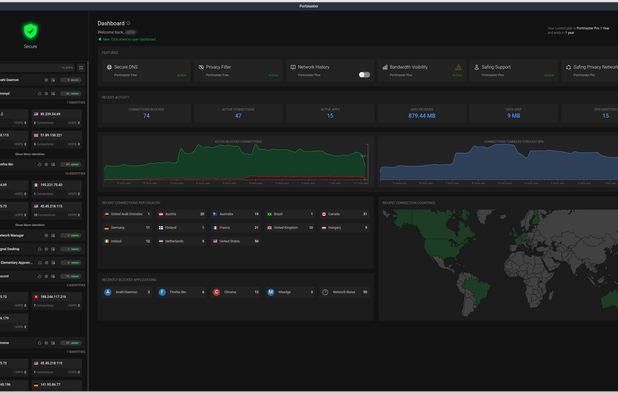Click the Bandwidth Visibility warning triangle

(458, 67)
